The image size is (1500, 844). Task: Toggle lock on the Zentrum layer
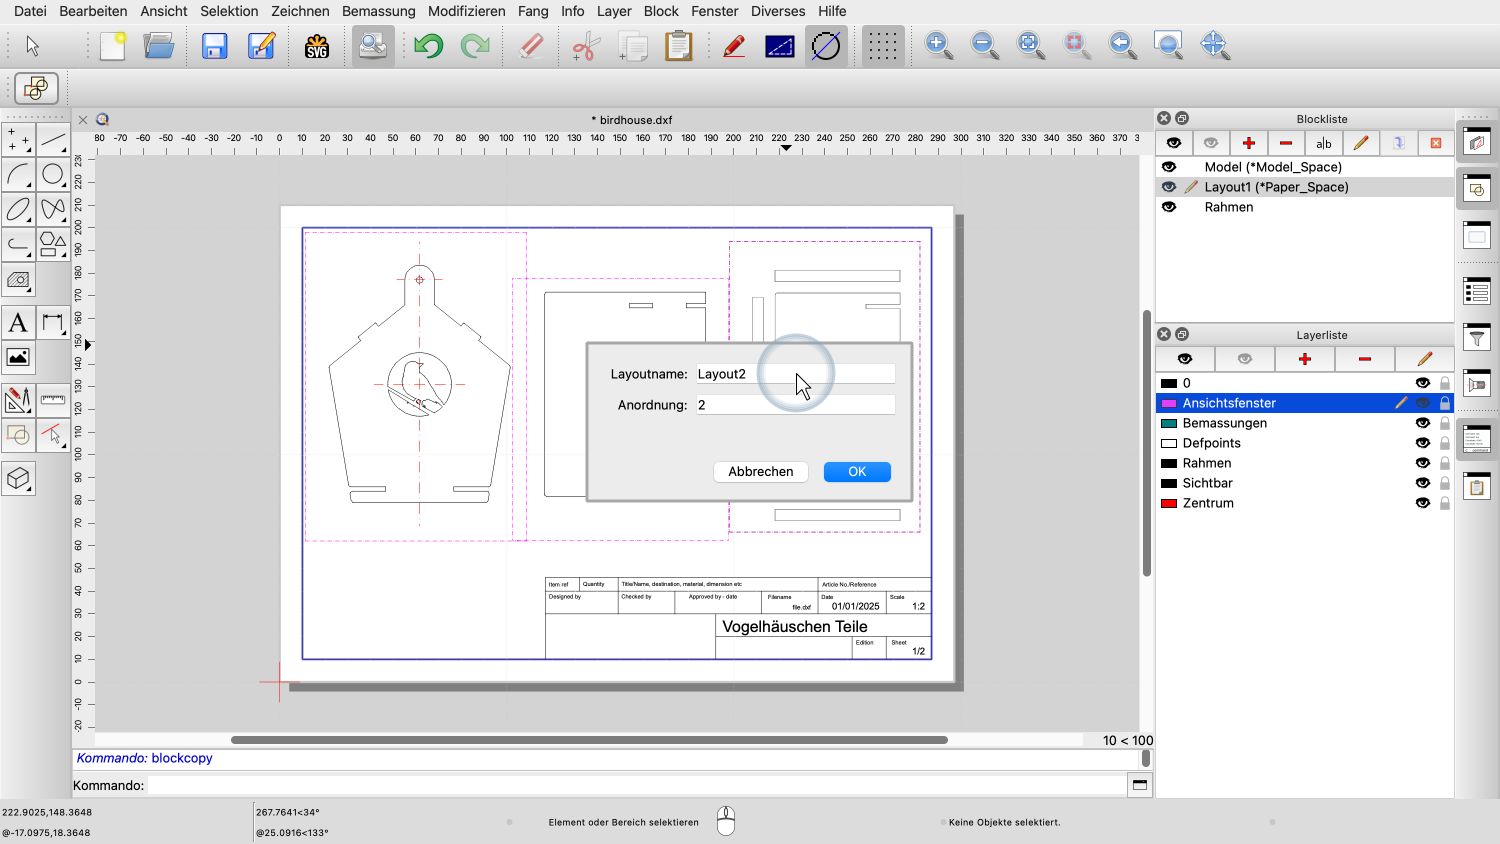click(1445, 503)
